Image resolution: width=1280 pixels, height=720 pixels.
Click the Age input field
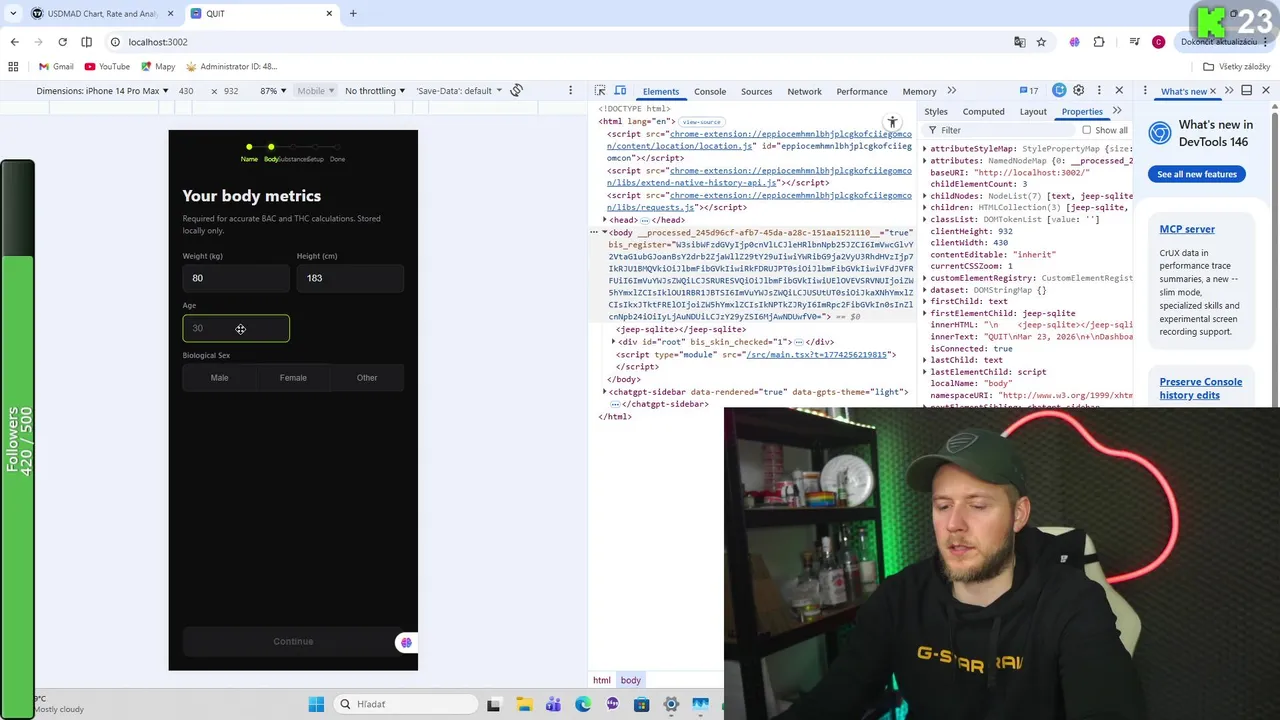(236, 328)
